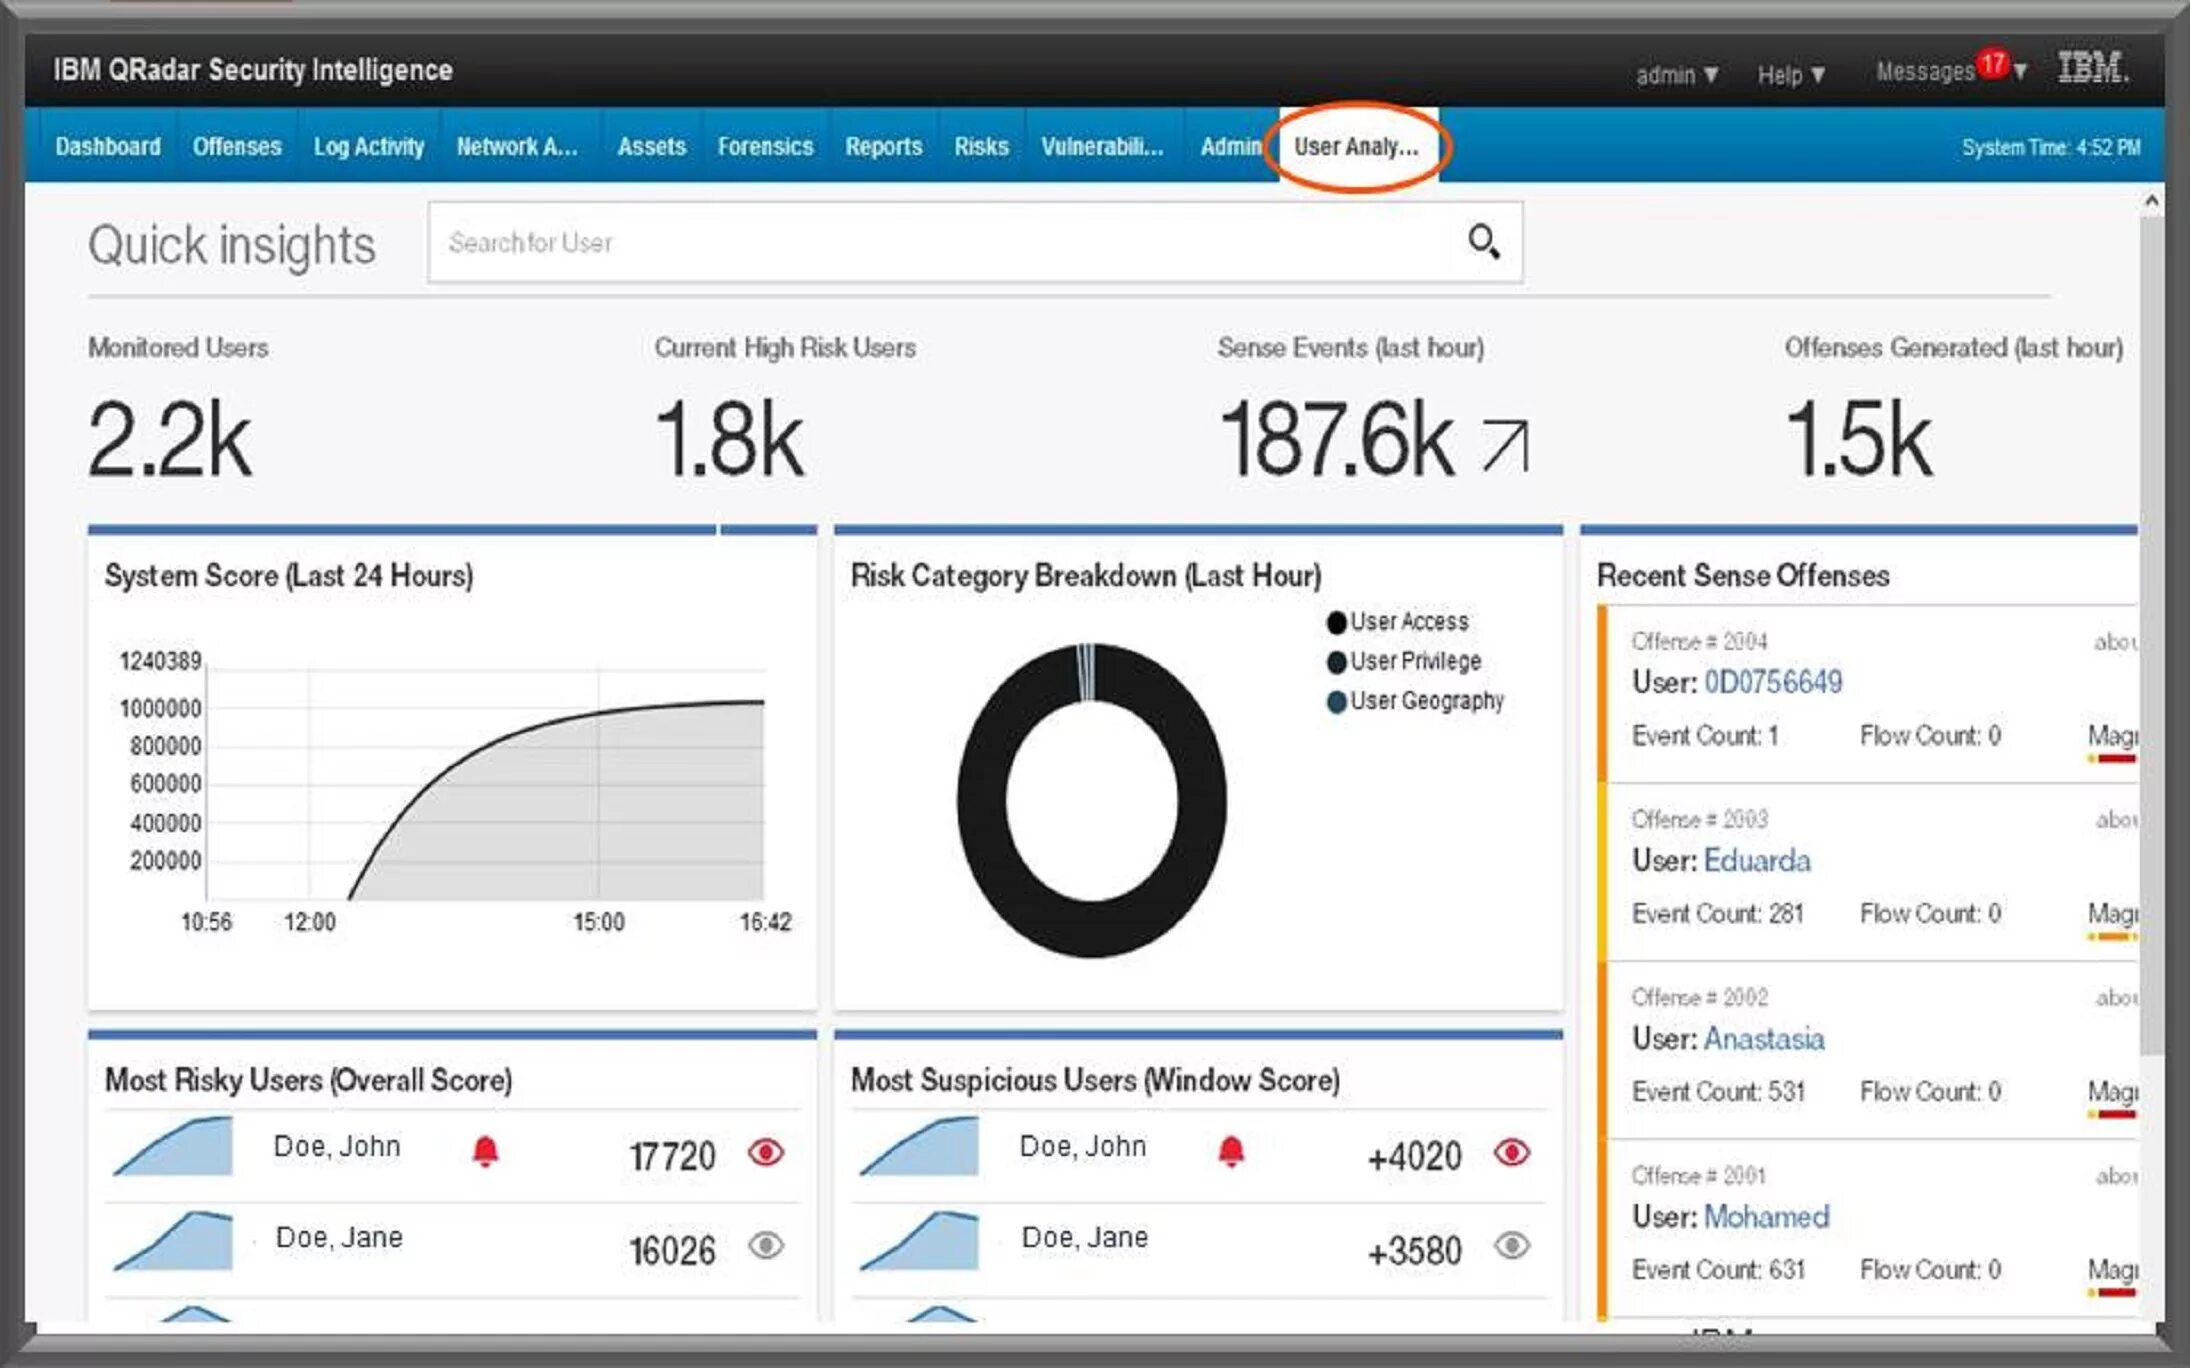Image resolution: width=2190 pixels, height=1368 pixels.
Task: Click the Sense Events upward trend arrow
Action: [x=1505, y=445]
